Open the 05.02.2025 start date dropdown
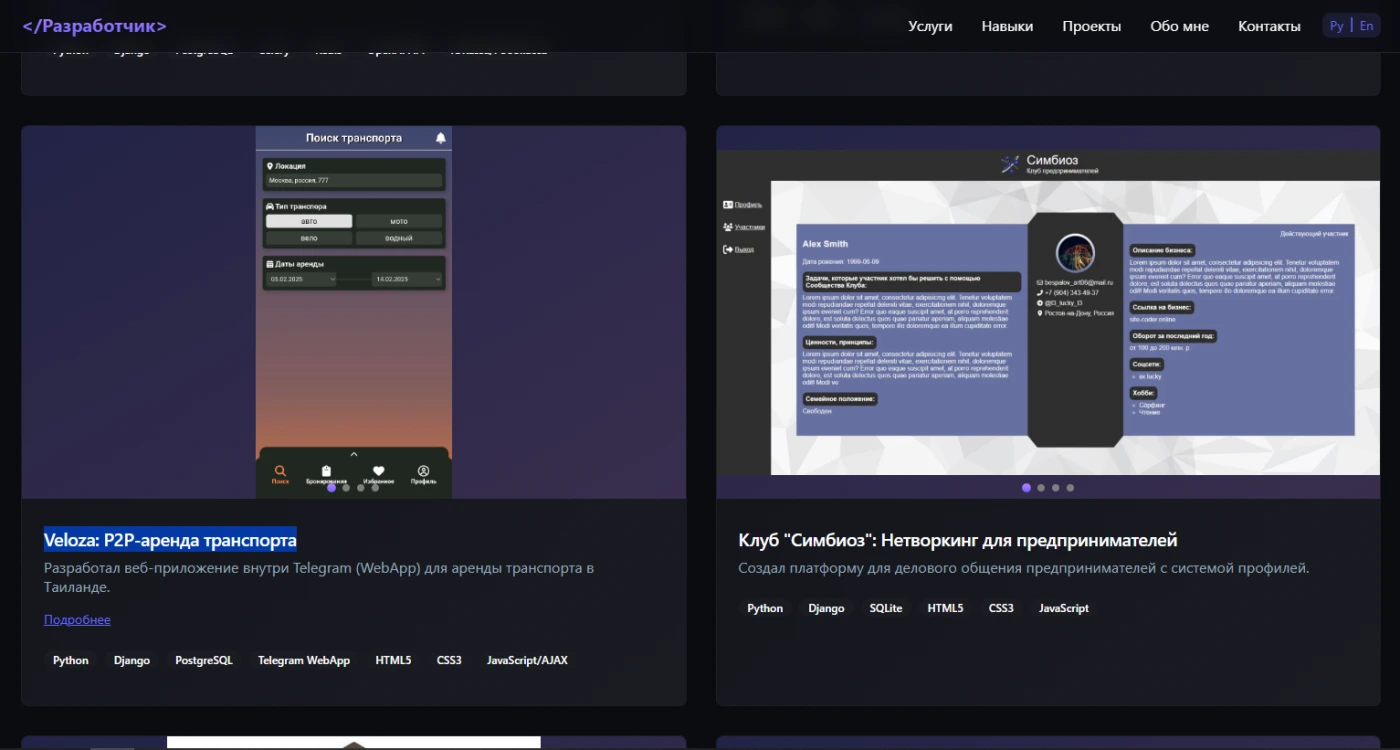 click(303, 280)
